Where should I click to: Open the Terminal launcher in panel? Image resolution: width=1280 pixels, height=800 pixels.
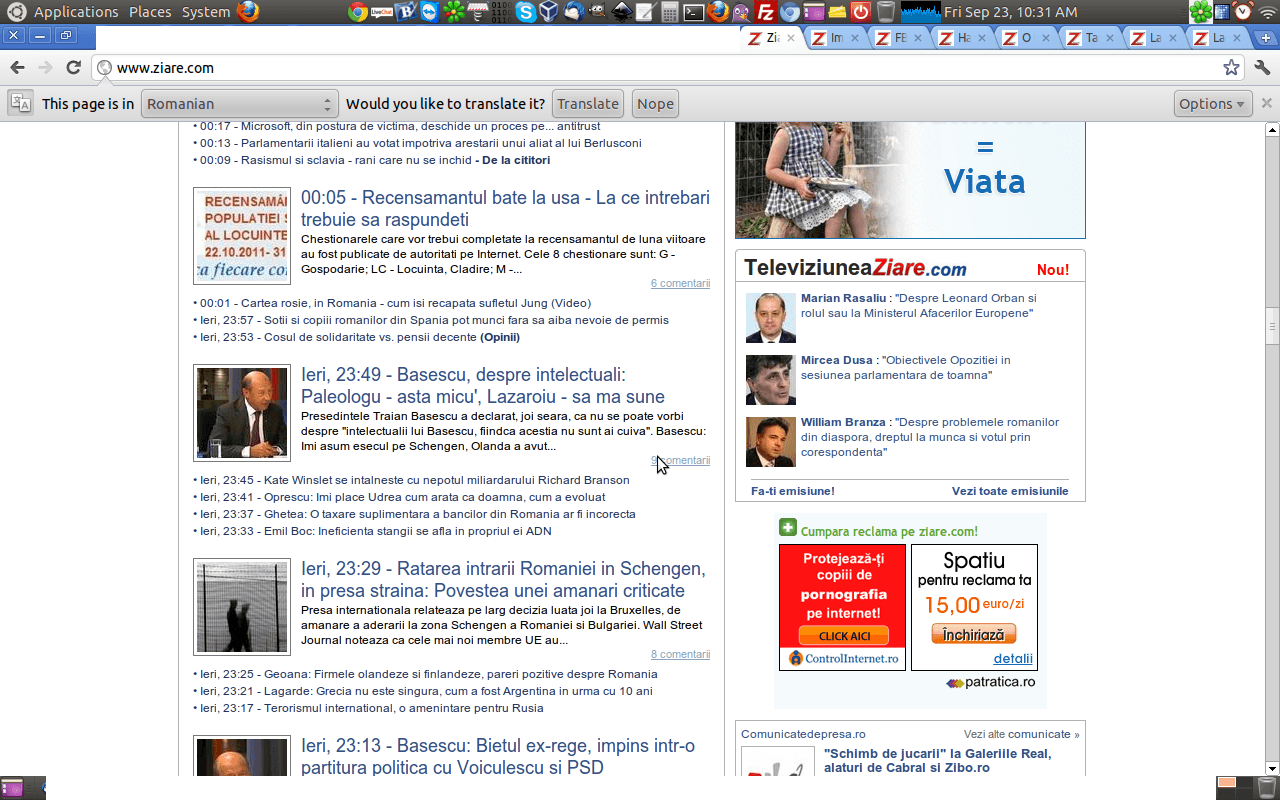click(693, 12)
